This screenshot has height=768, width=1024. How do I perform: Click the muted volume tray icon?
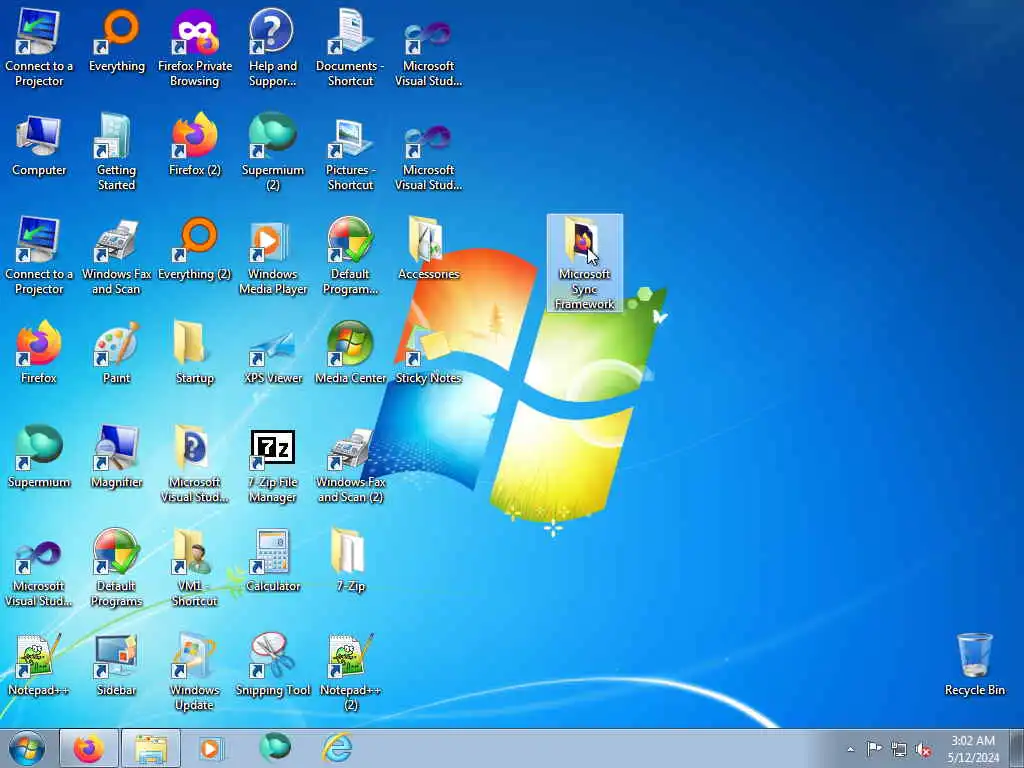pos(923,750)
